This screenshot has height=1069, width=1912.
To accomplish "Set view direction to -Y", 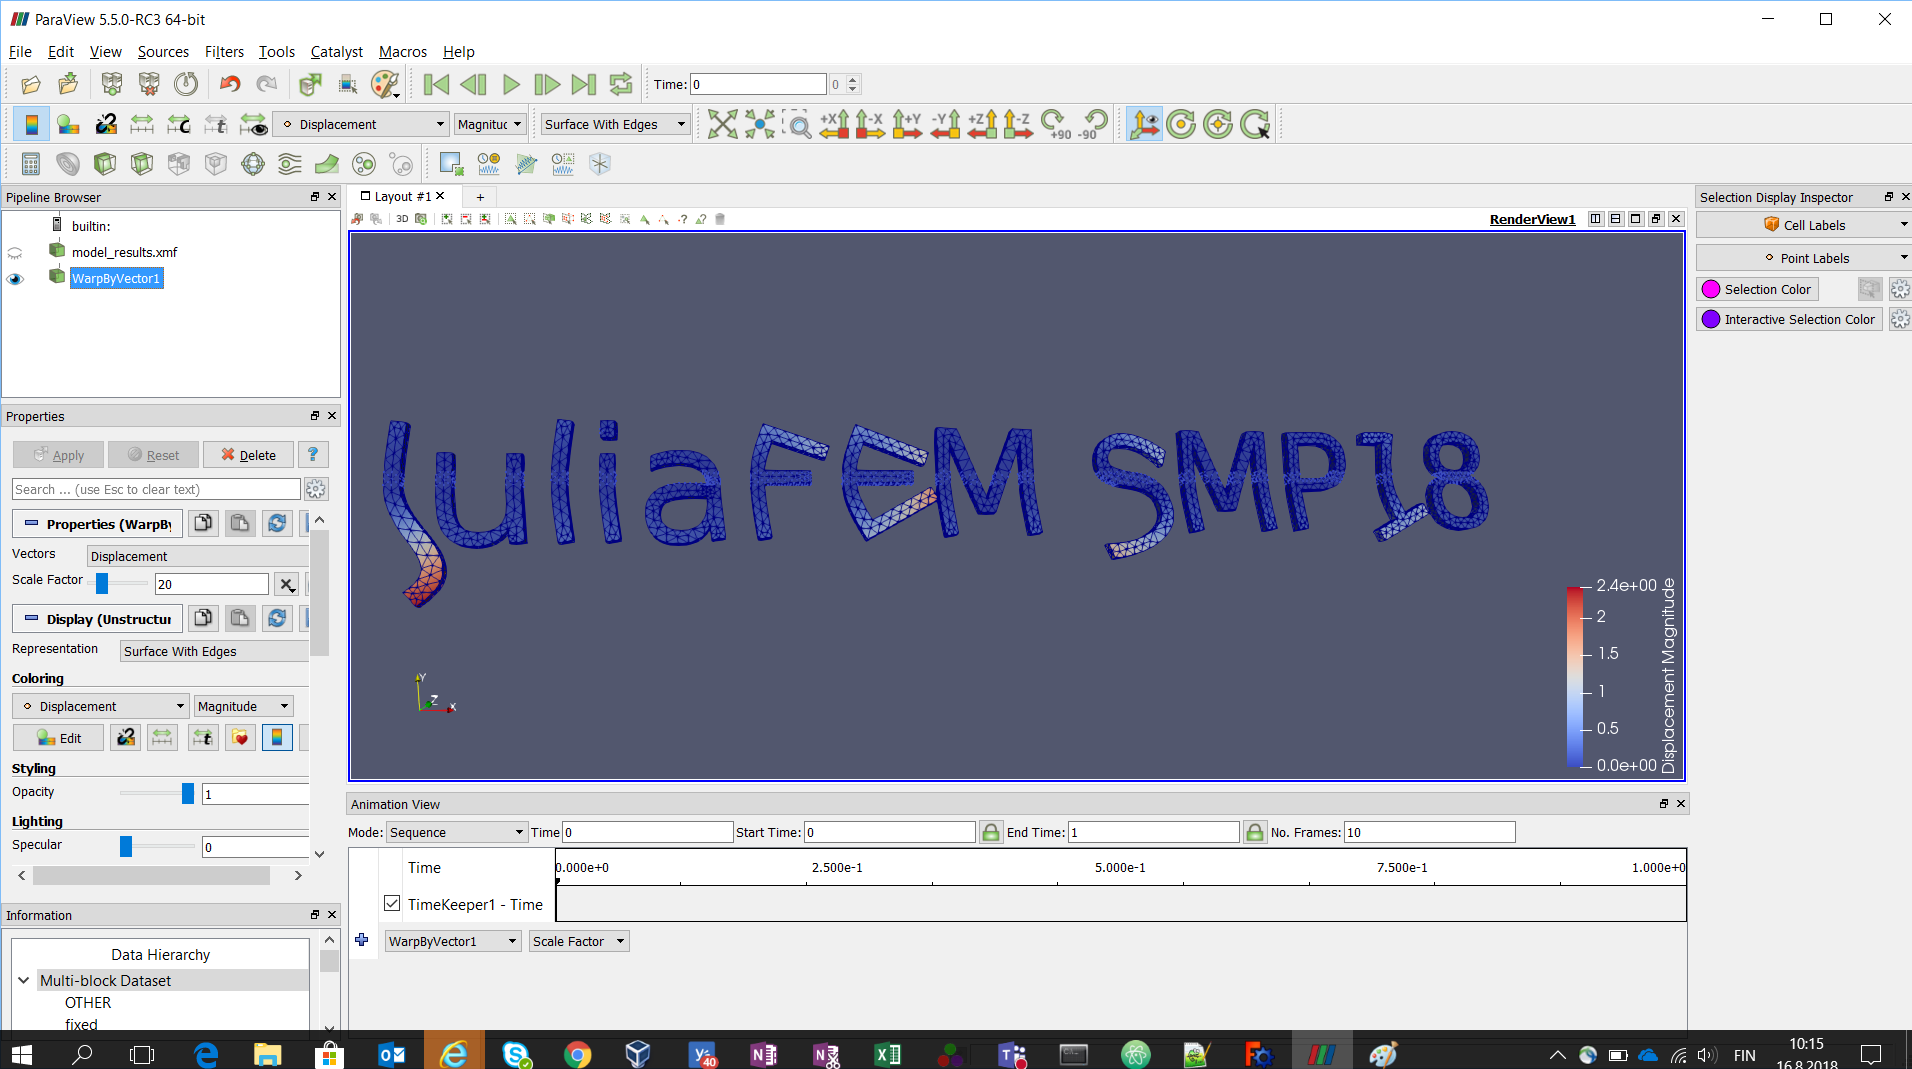I will coord(945,124).
